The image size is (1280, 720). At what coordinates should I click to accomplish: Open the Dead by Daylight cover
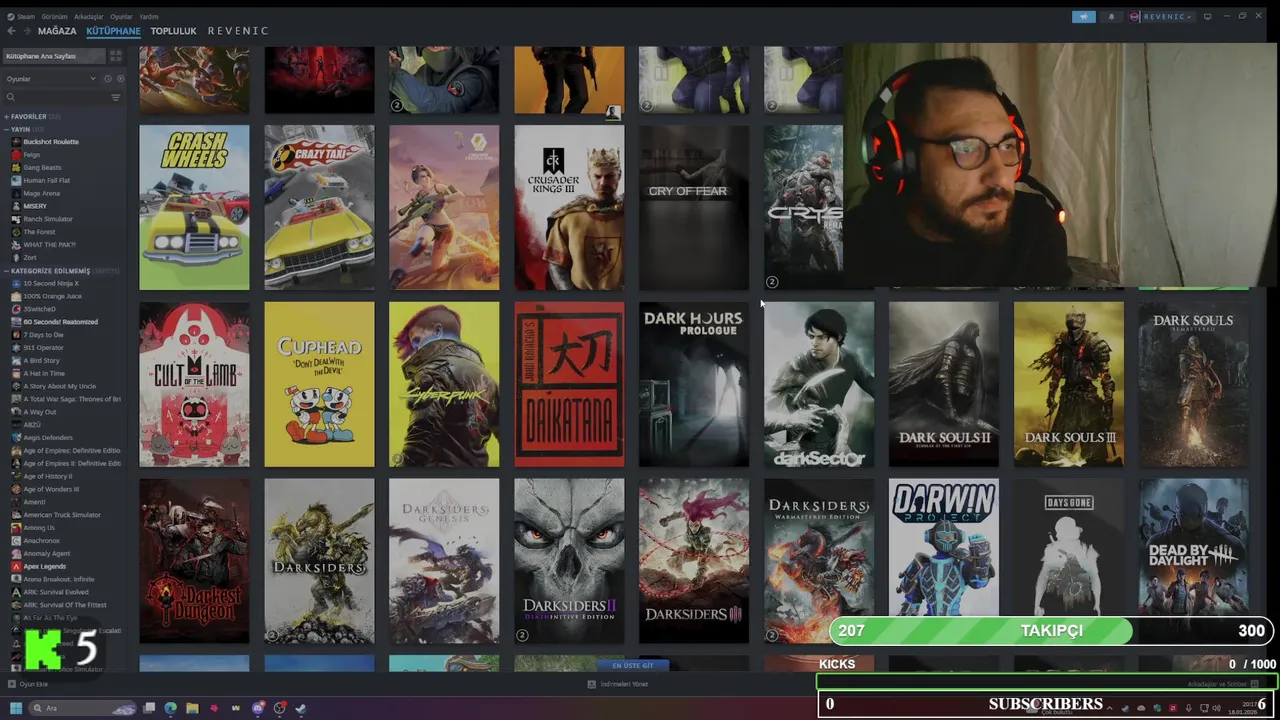click(1193, 548)
